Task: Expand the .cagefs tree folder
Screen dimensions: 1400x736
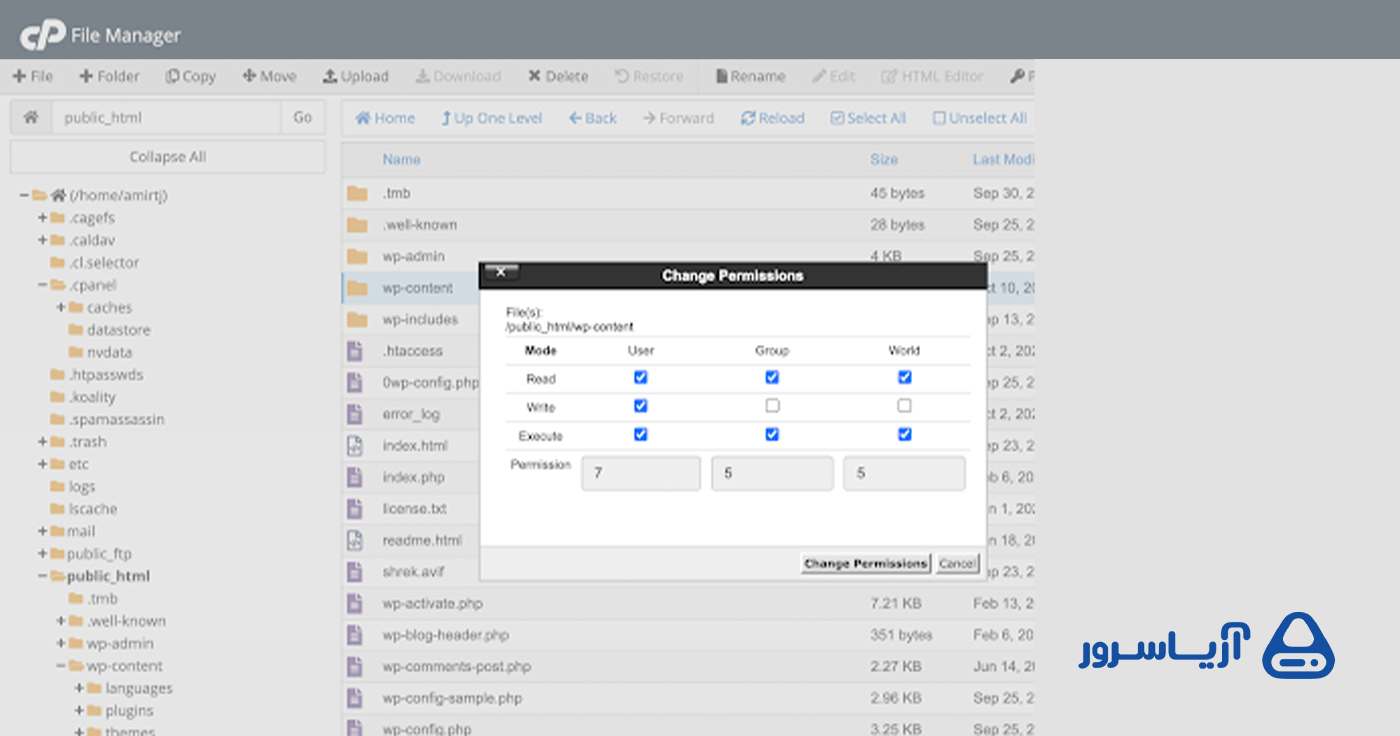Action: tap(43, 218)
